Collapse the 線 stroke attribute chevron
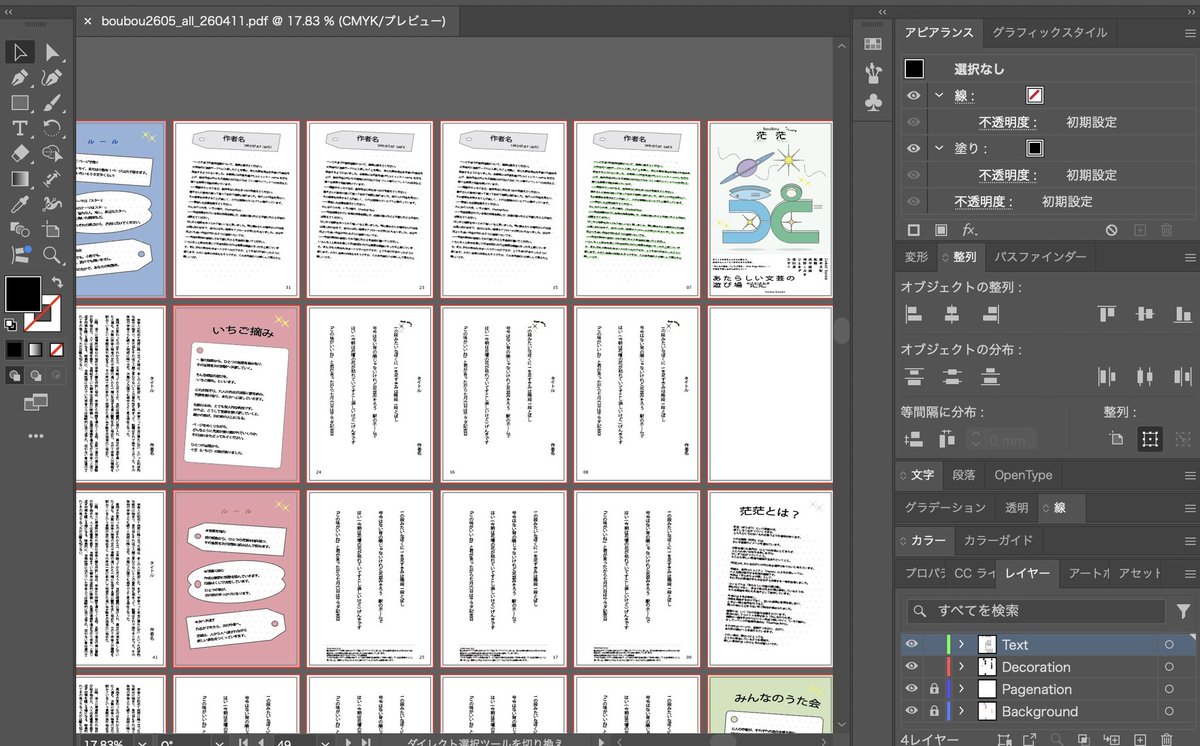Viewport: 1200px width, 746px height. 939,96
